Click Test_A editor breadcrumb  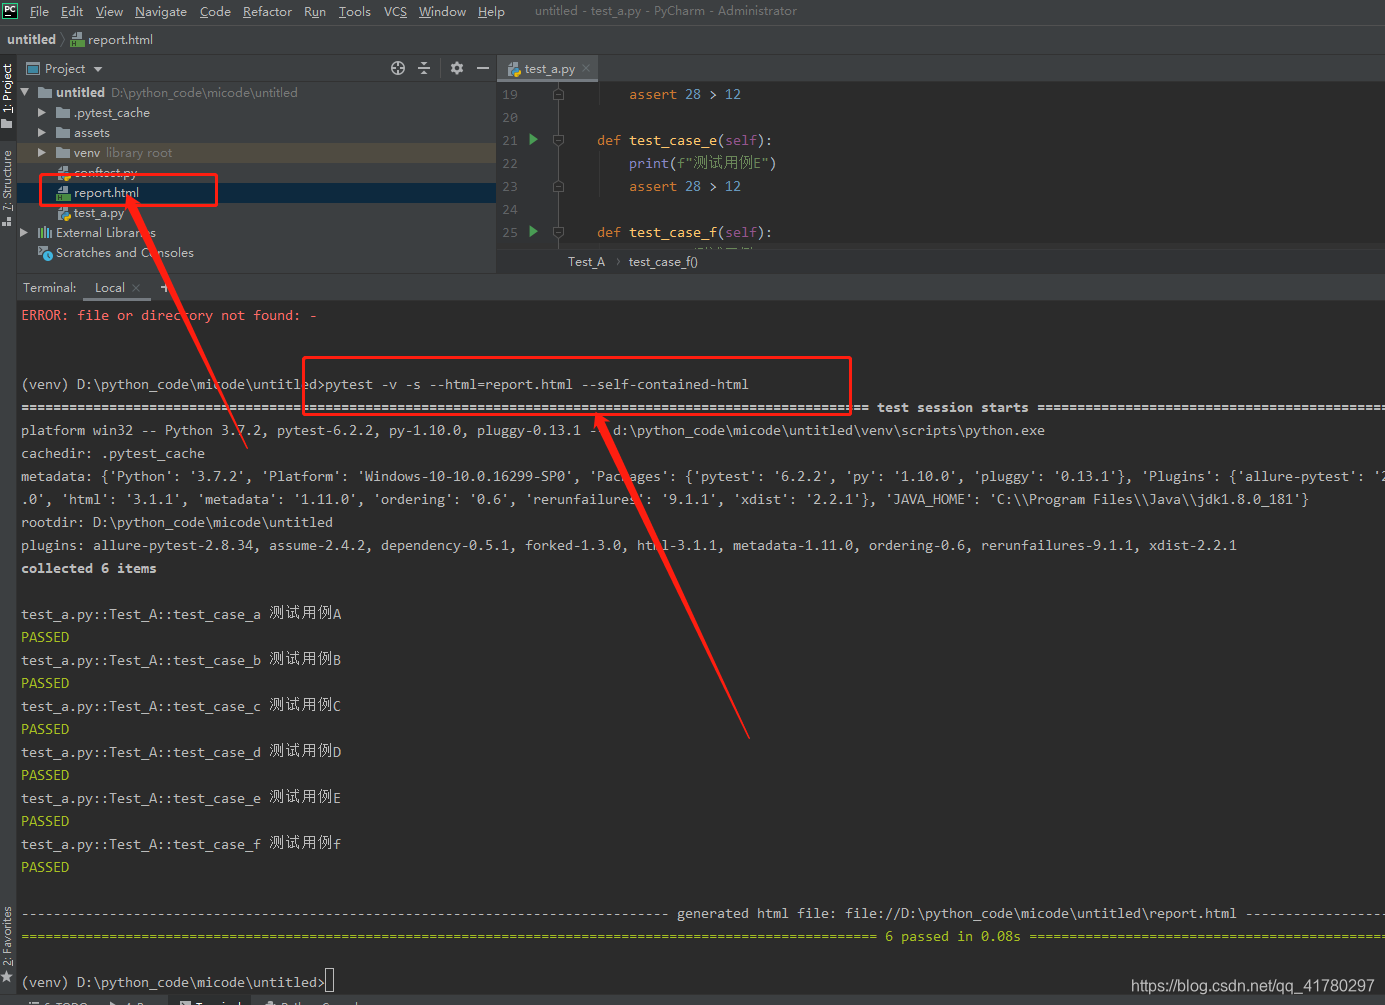pos(586,262)
